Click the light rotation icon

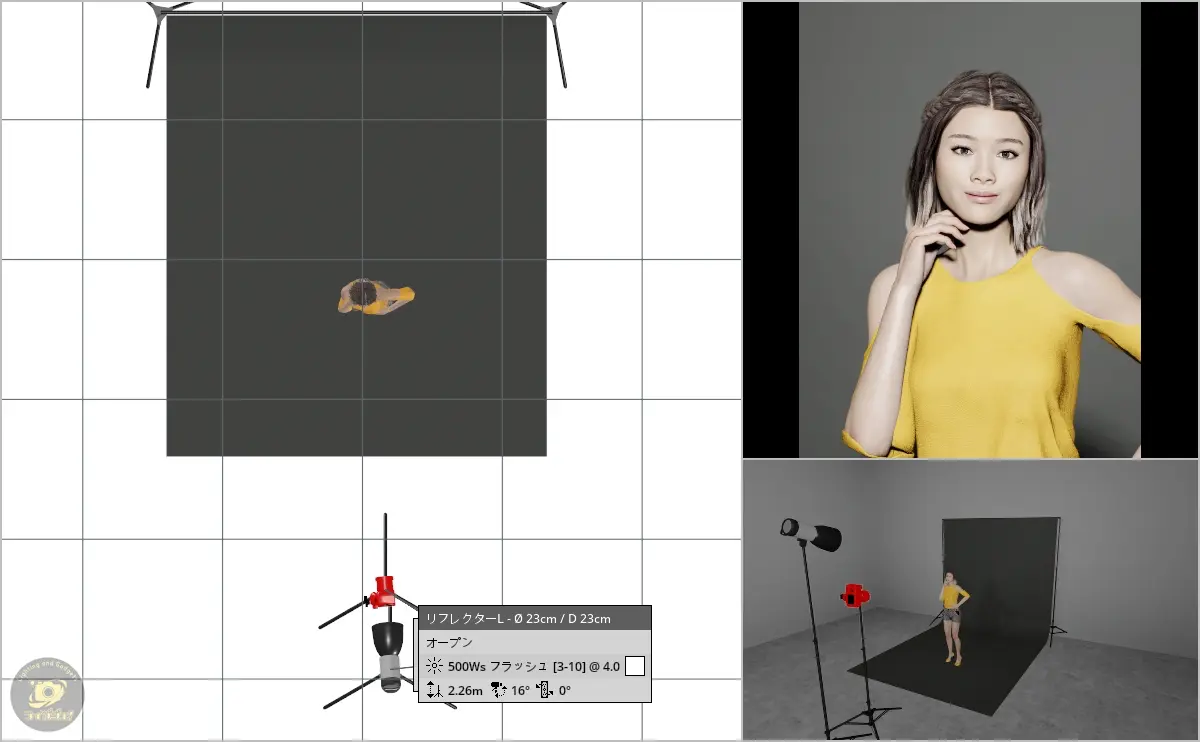[546, 690]
